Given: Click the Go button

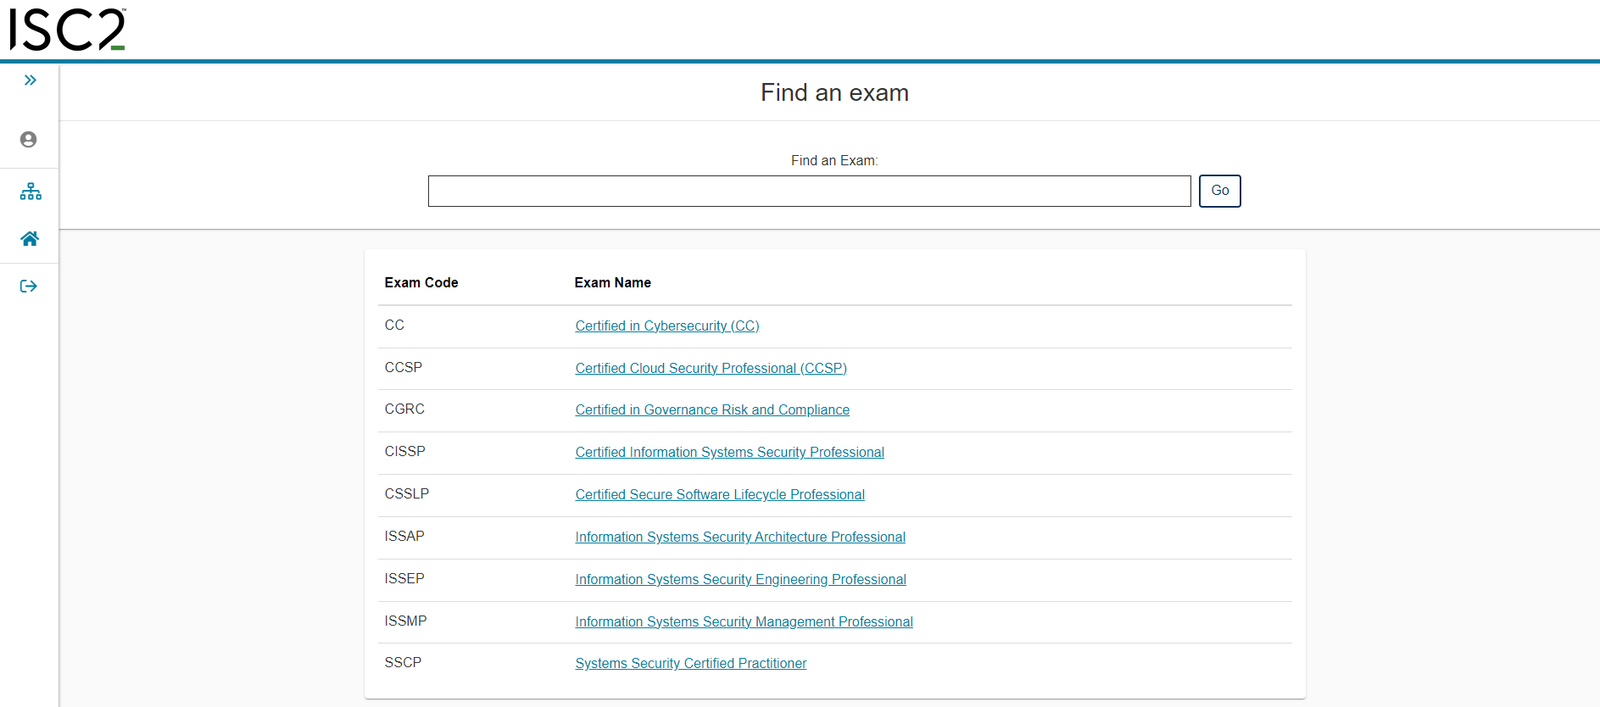Looking at the screenshot, I should pos(1220,191).
